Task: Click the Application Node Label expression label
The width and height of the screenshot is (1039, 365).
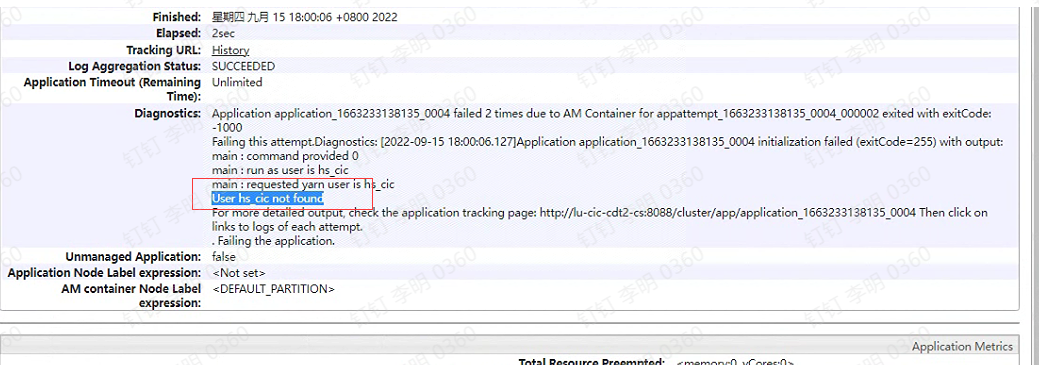Action: coord(104,273)
